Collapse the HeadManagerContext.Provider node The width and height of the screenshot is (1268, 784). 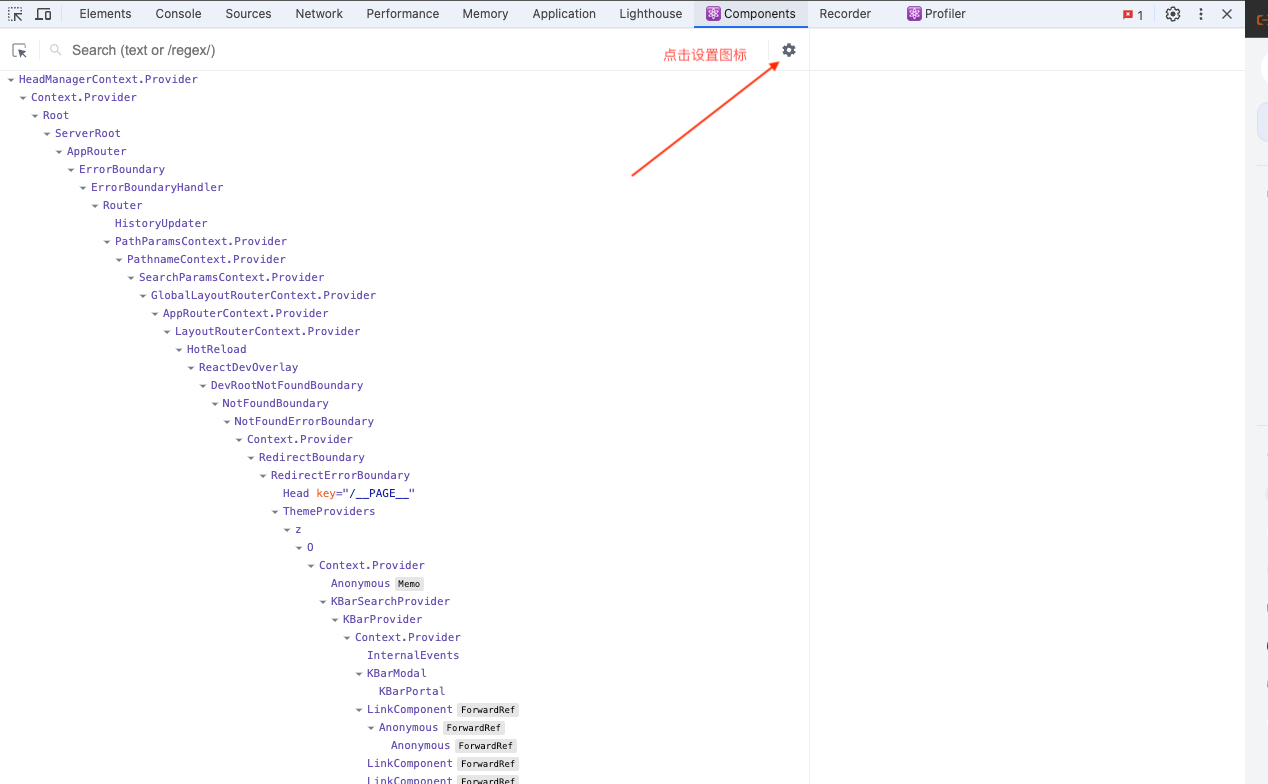coord(11,80)
